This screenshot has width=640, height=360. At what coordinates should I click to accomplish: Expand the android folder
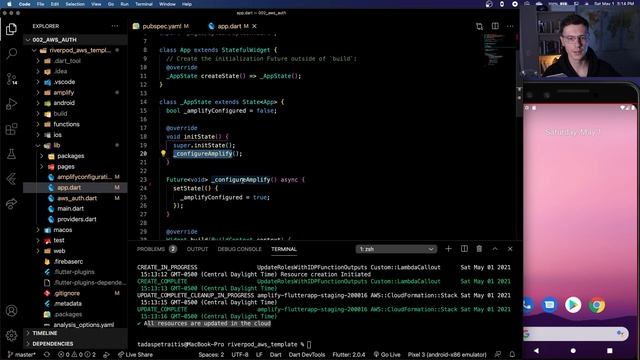76,103
